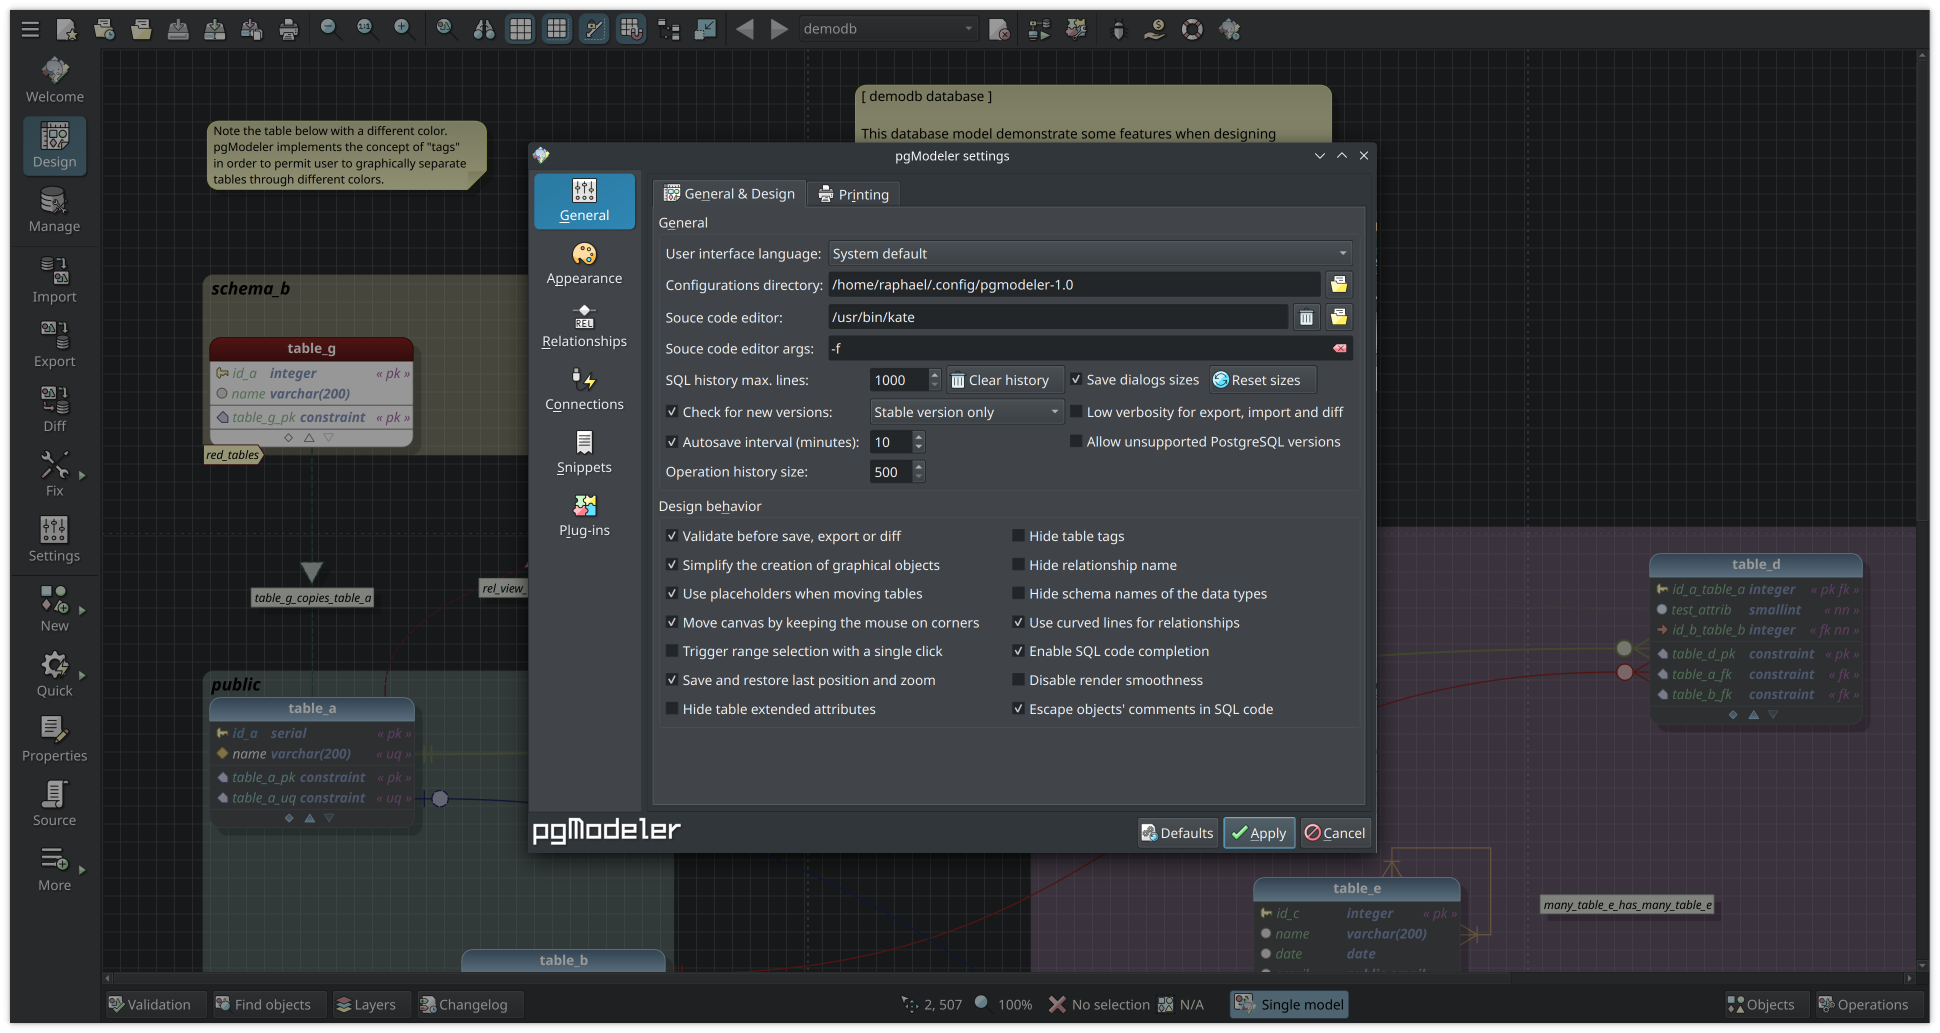Open the Diff tool in sidebar
This screenshot has width=1940, height=1033.
[55, 411]
